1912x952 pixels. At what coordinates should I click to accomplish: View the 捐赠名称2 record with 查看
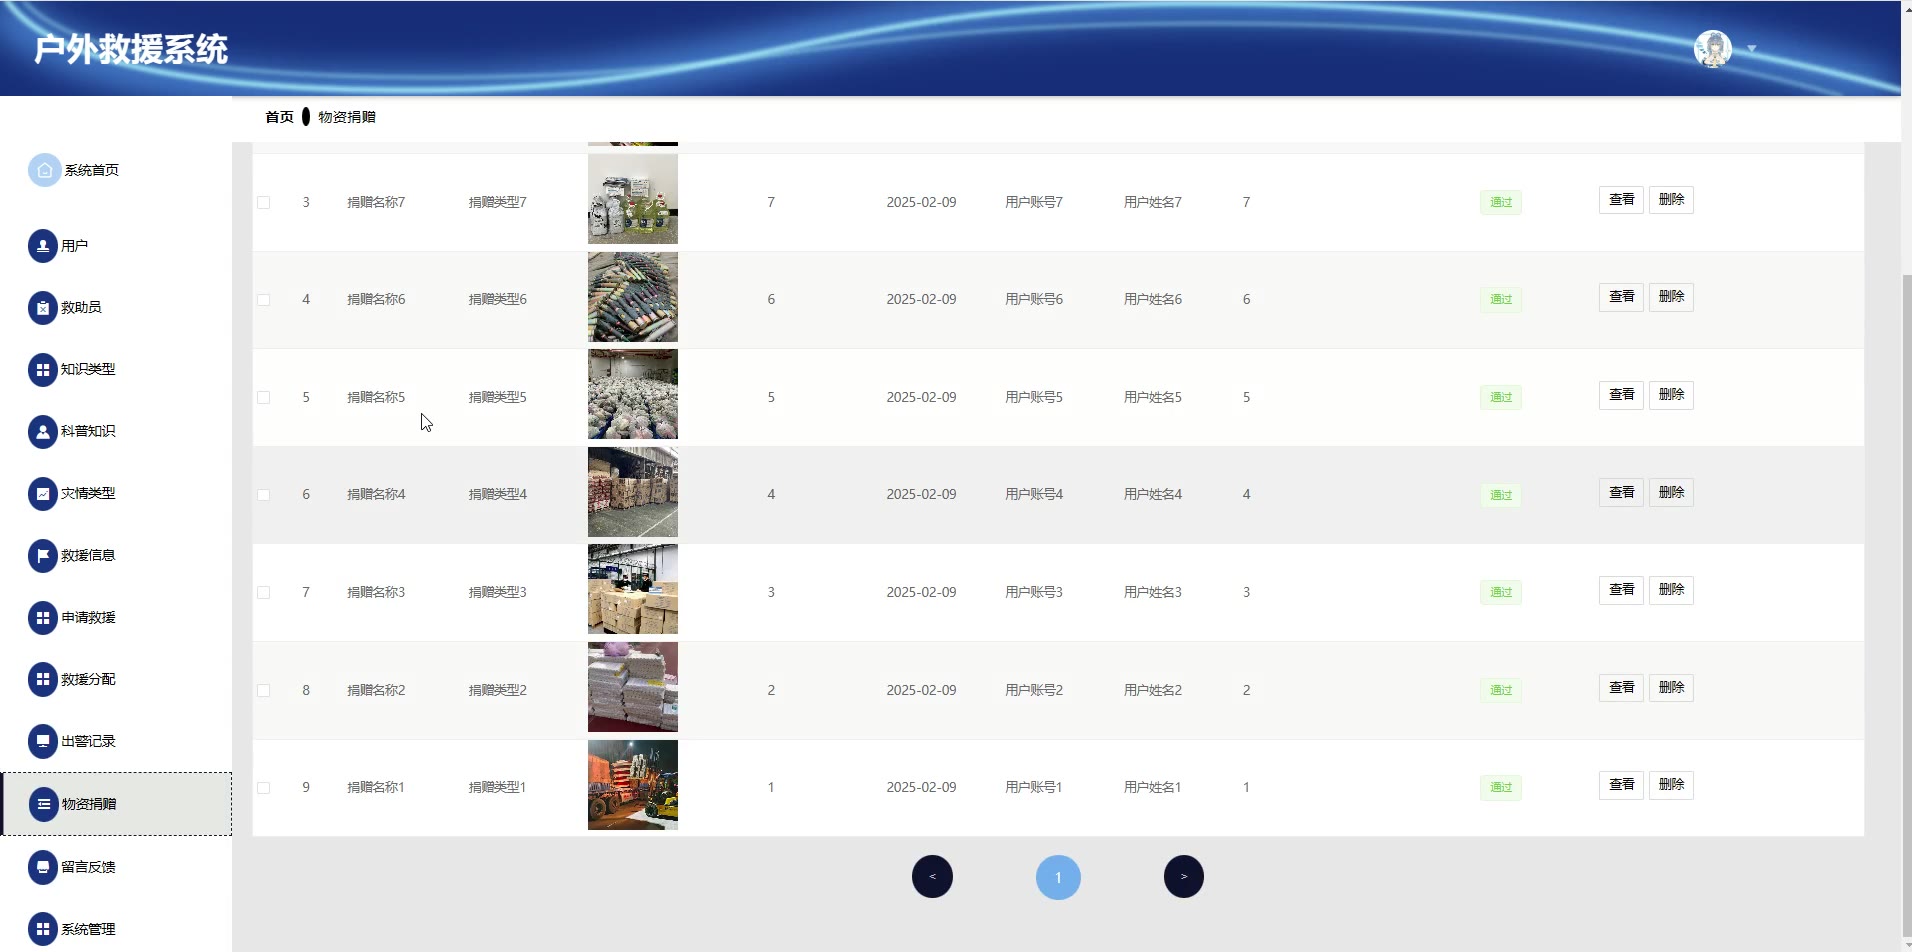[x=1621, y=688]
